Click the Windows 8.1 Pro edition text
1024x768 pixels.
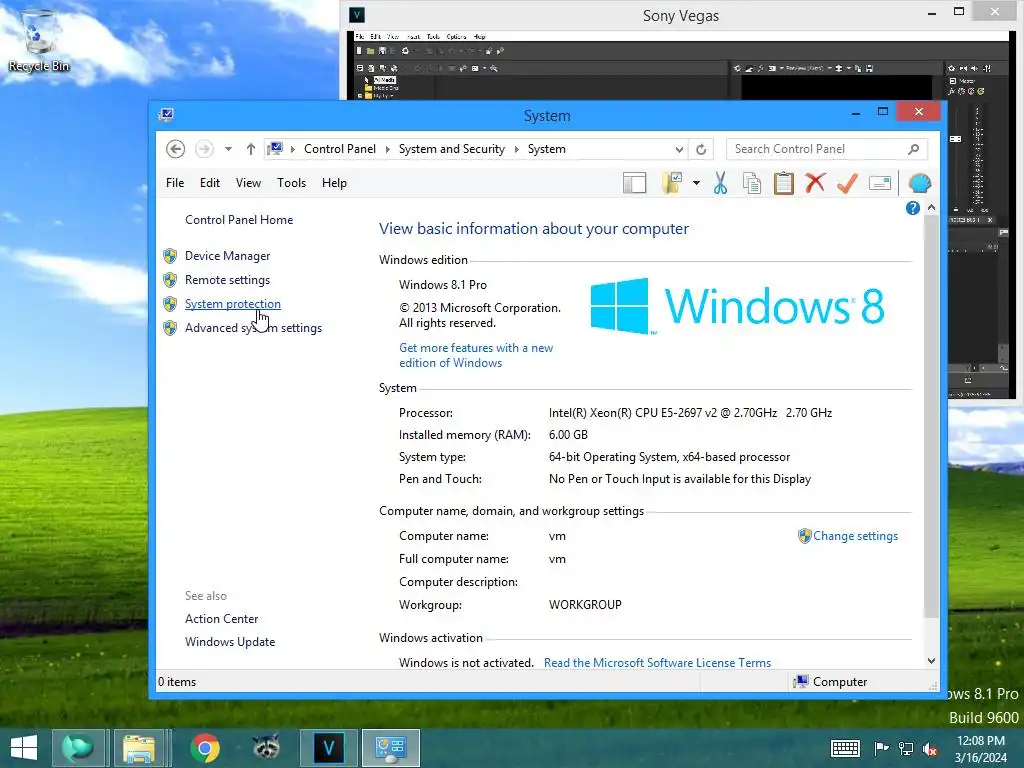coord(443,285)
